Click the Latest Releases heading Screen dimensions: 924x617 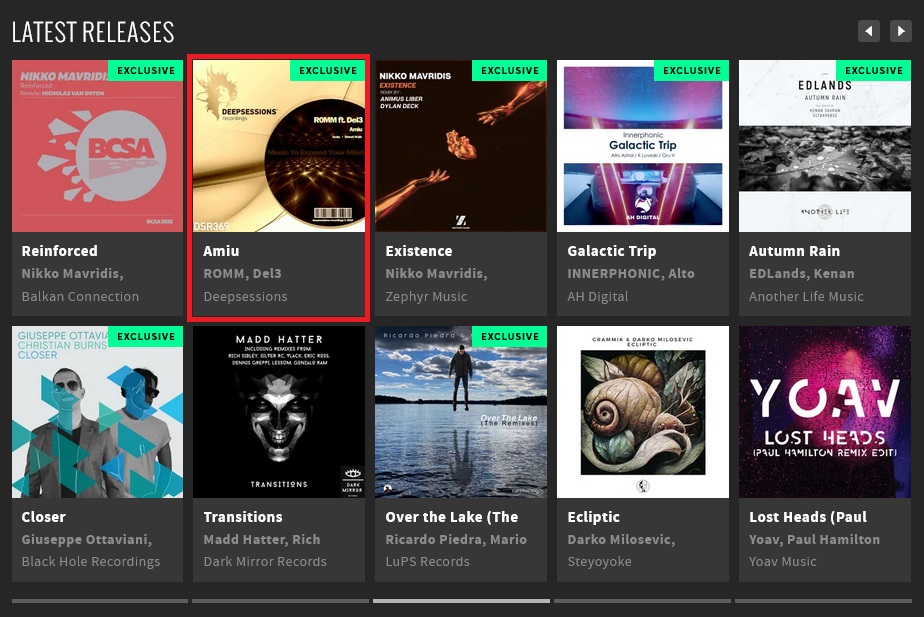point(93,32)
